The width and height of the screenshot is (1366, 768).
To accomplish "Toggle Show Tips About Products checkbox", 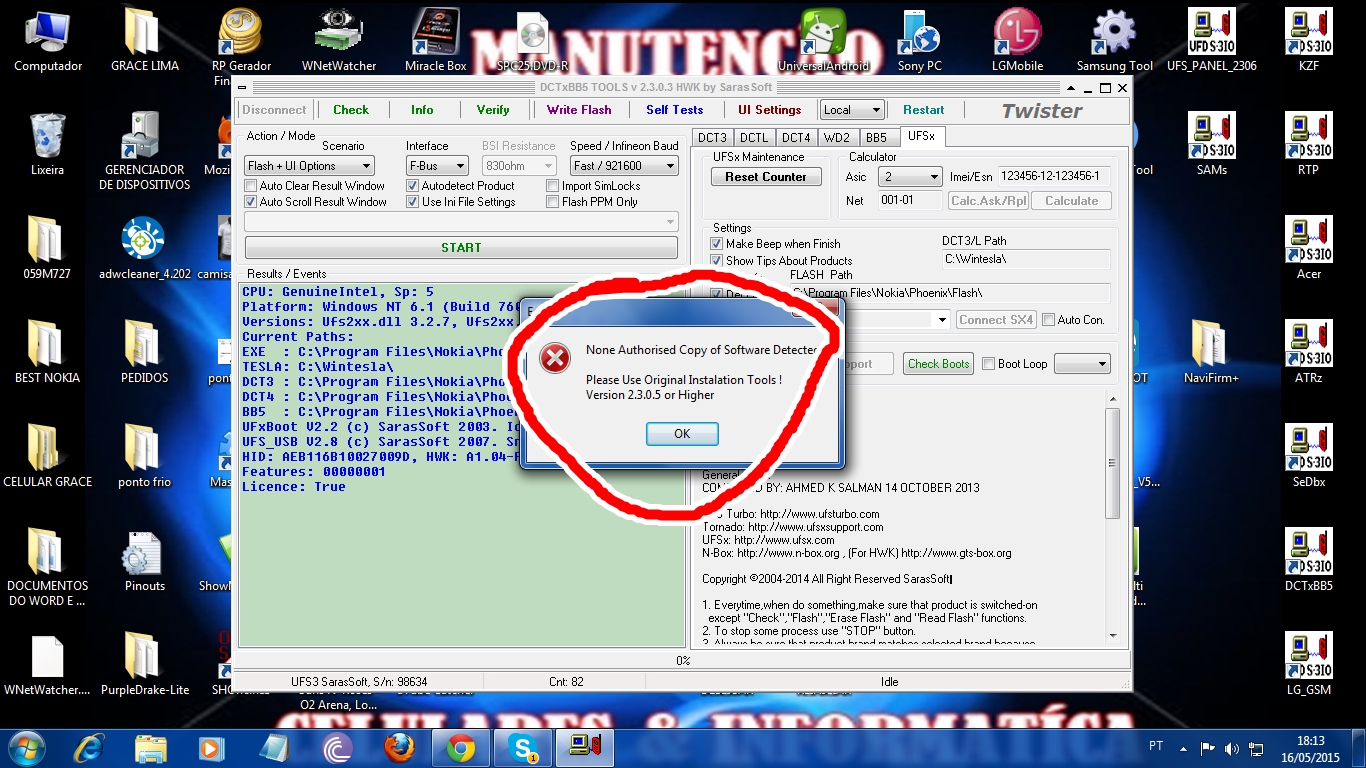I will [x=716, y=261].
